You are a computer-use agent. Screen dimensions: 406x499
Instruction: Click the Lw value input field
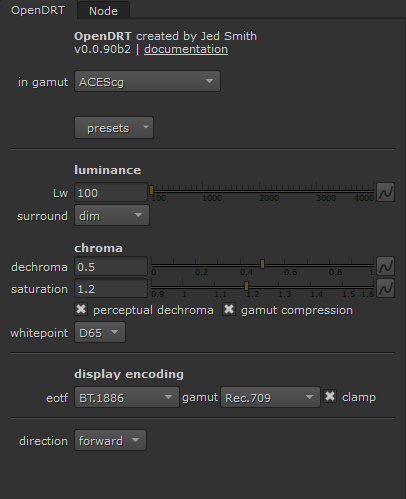(x=111, y=192)
